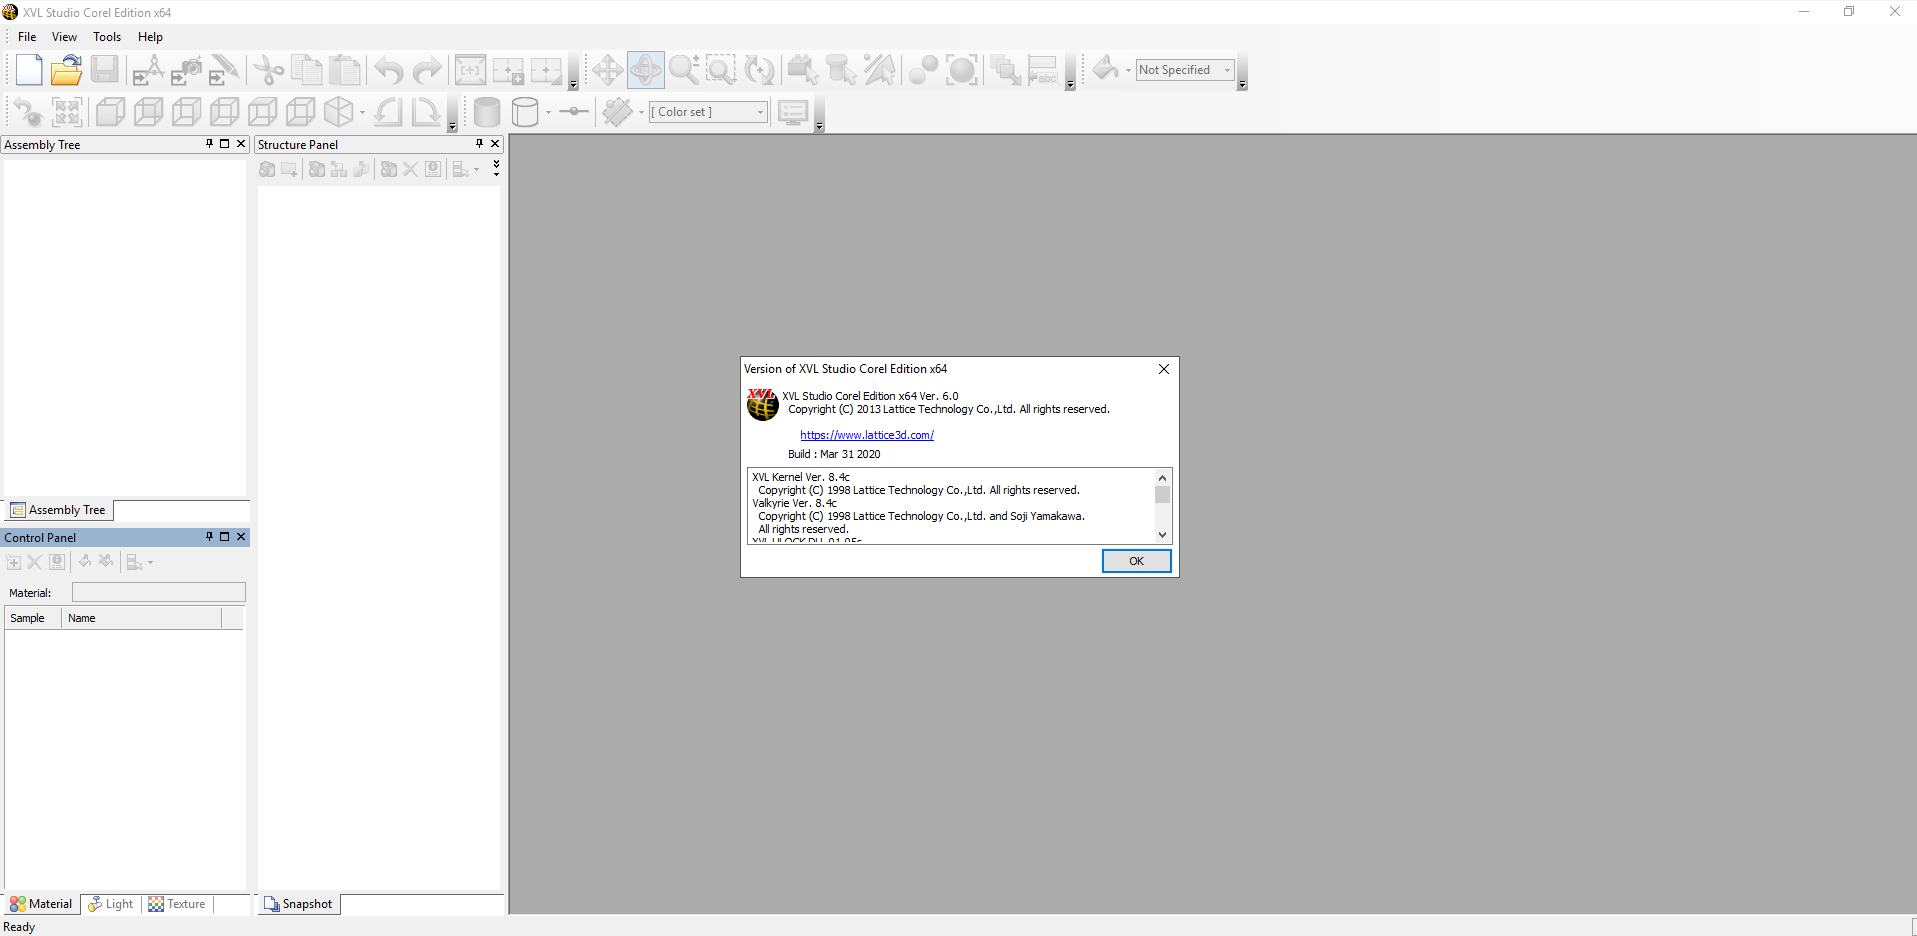Screen dimensions: 1917x936
Task: Expand the section plane tool dropdown arrow
Action: pos(641,112)
